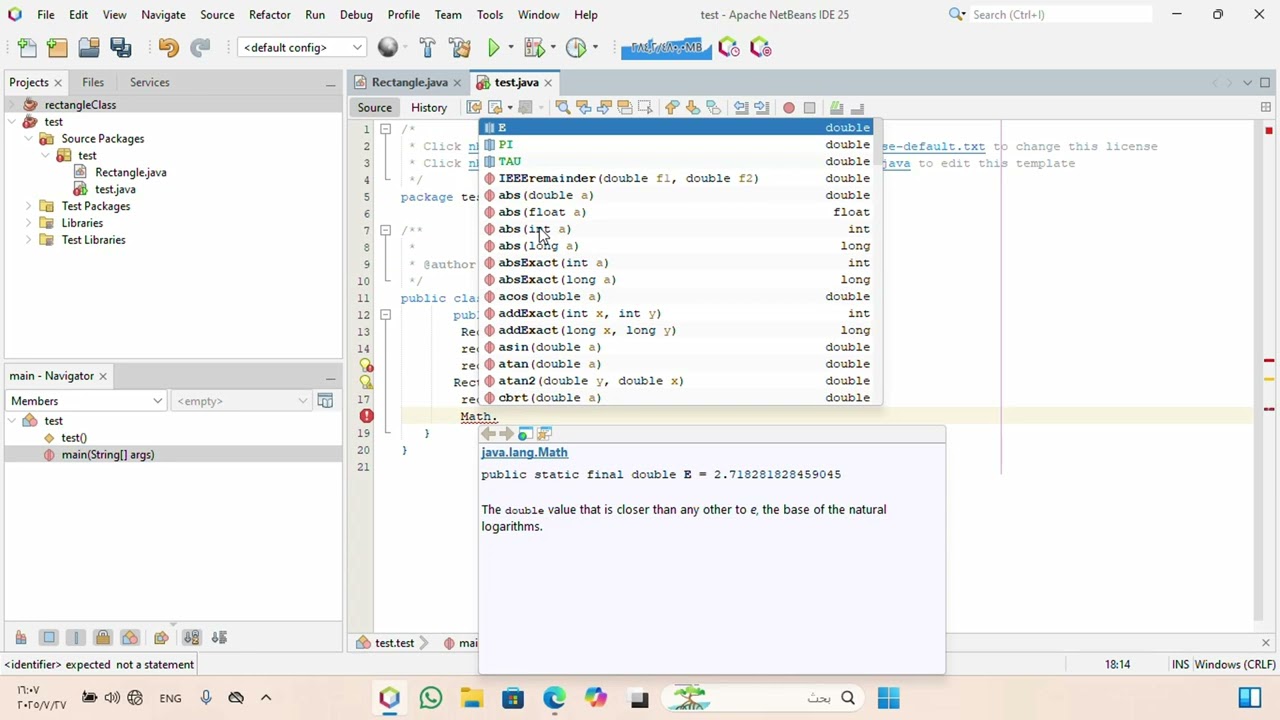Switch to the Files tab
The height and width of the screenshot is (720, 1280).
tap(93, 82)
